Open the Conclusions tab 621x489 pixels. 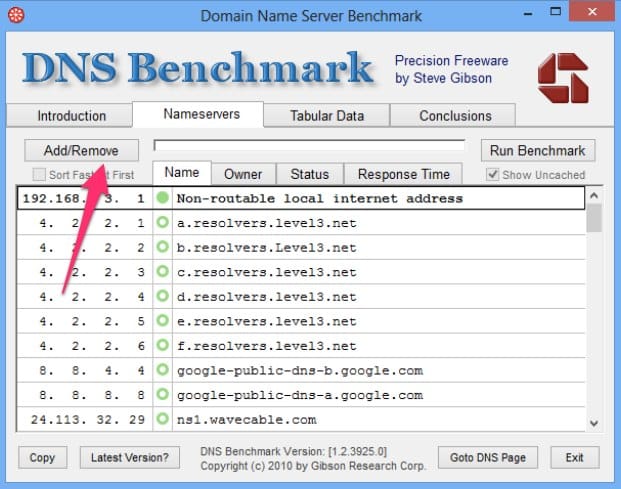(x=455, y=115)
